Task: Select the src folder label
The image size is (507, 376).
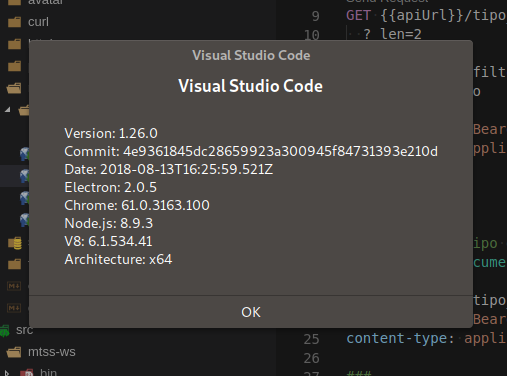Action: (x=24, y=330)
